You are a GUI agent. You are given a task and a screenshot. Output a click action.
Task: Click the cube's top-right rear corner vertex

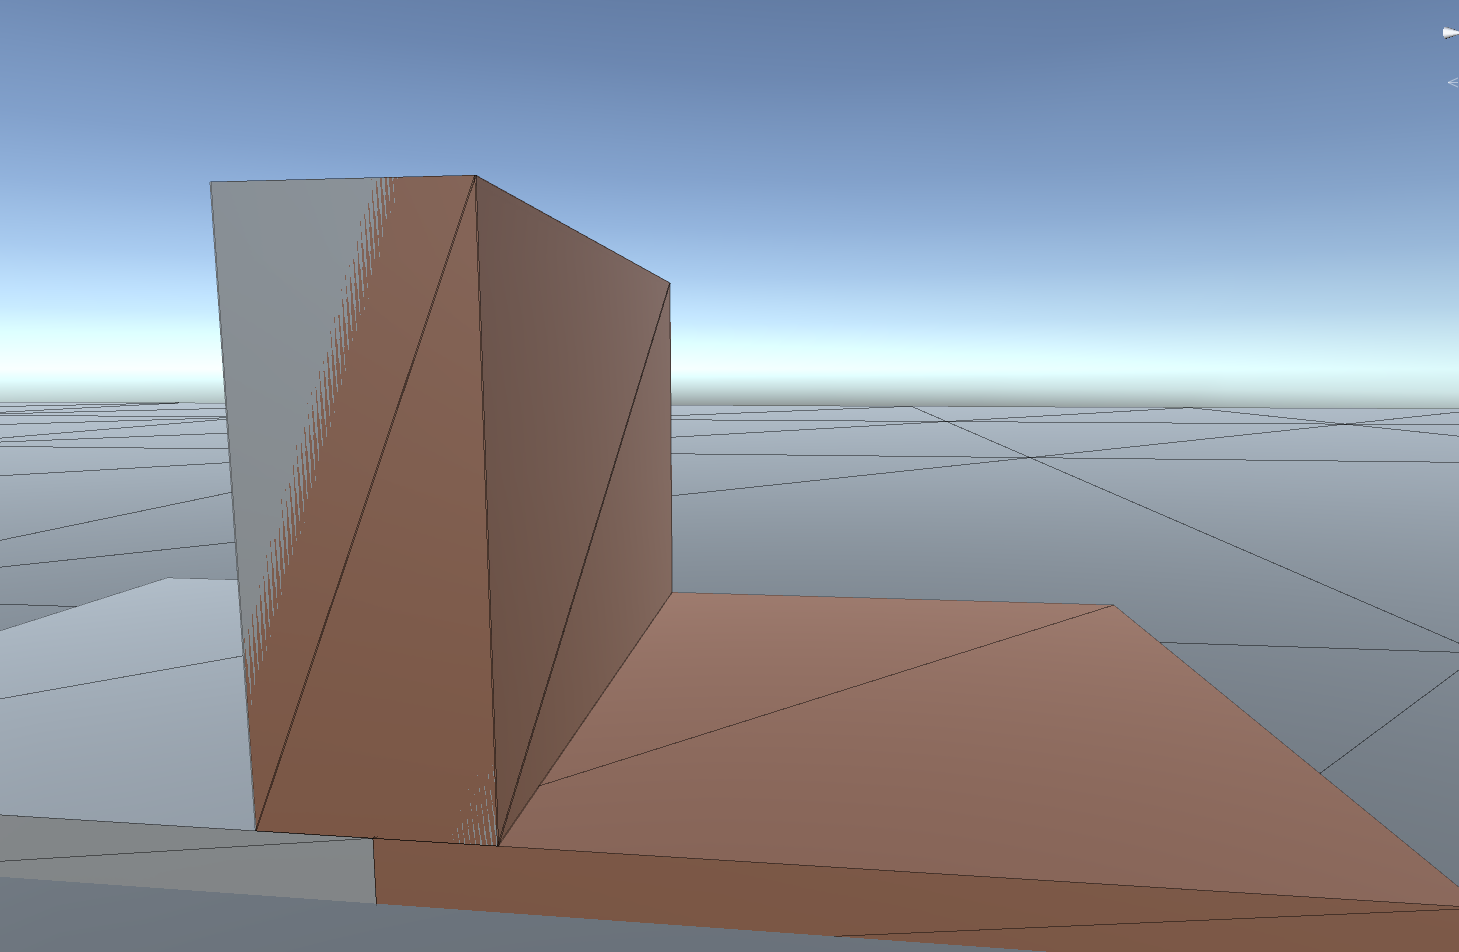pos(669,284)
